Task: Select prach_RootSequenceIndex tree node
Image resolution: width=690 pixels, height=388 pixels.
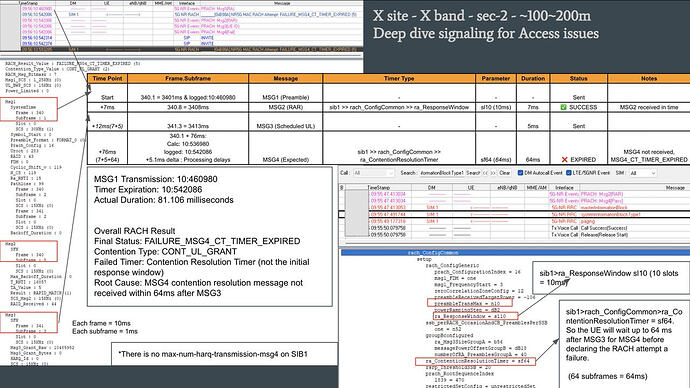Action: click(459, 373)
